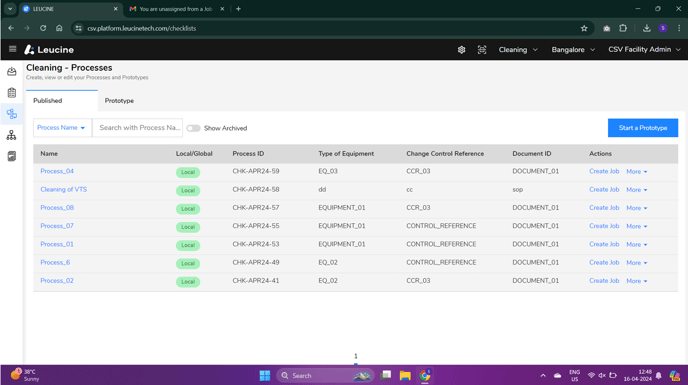
Task: Switch to LEUCINE browser tab
Action: tap(70, 9)
